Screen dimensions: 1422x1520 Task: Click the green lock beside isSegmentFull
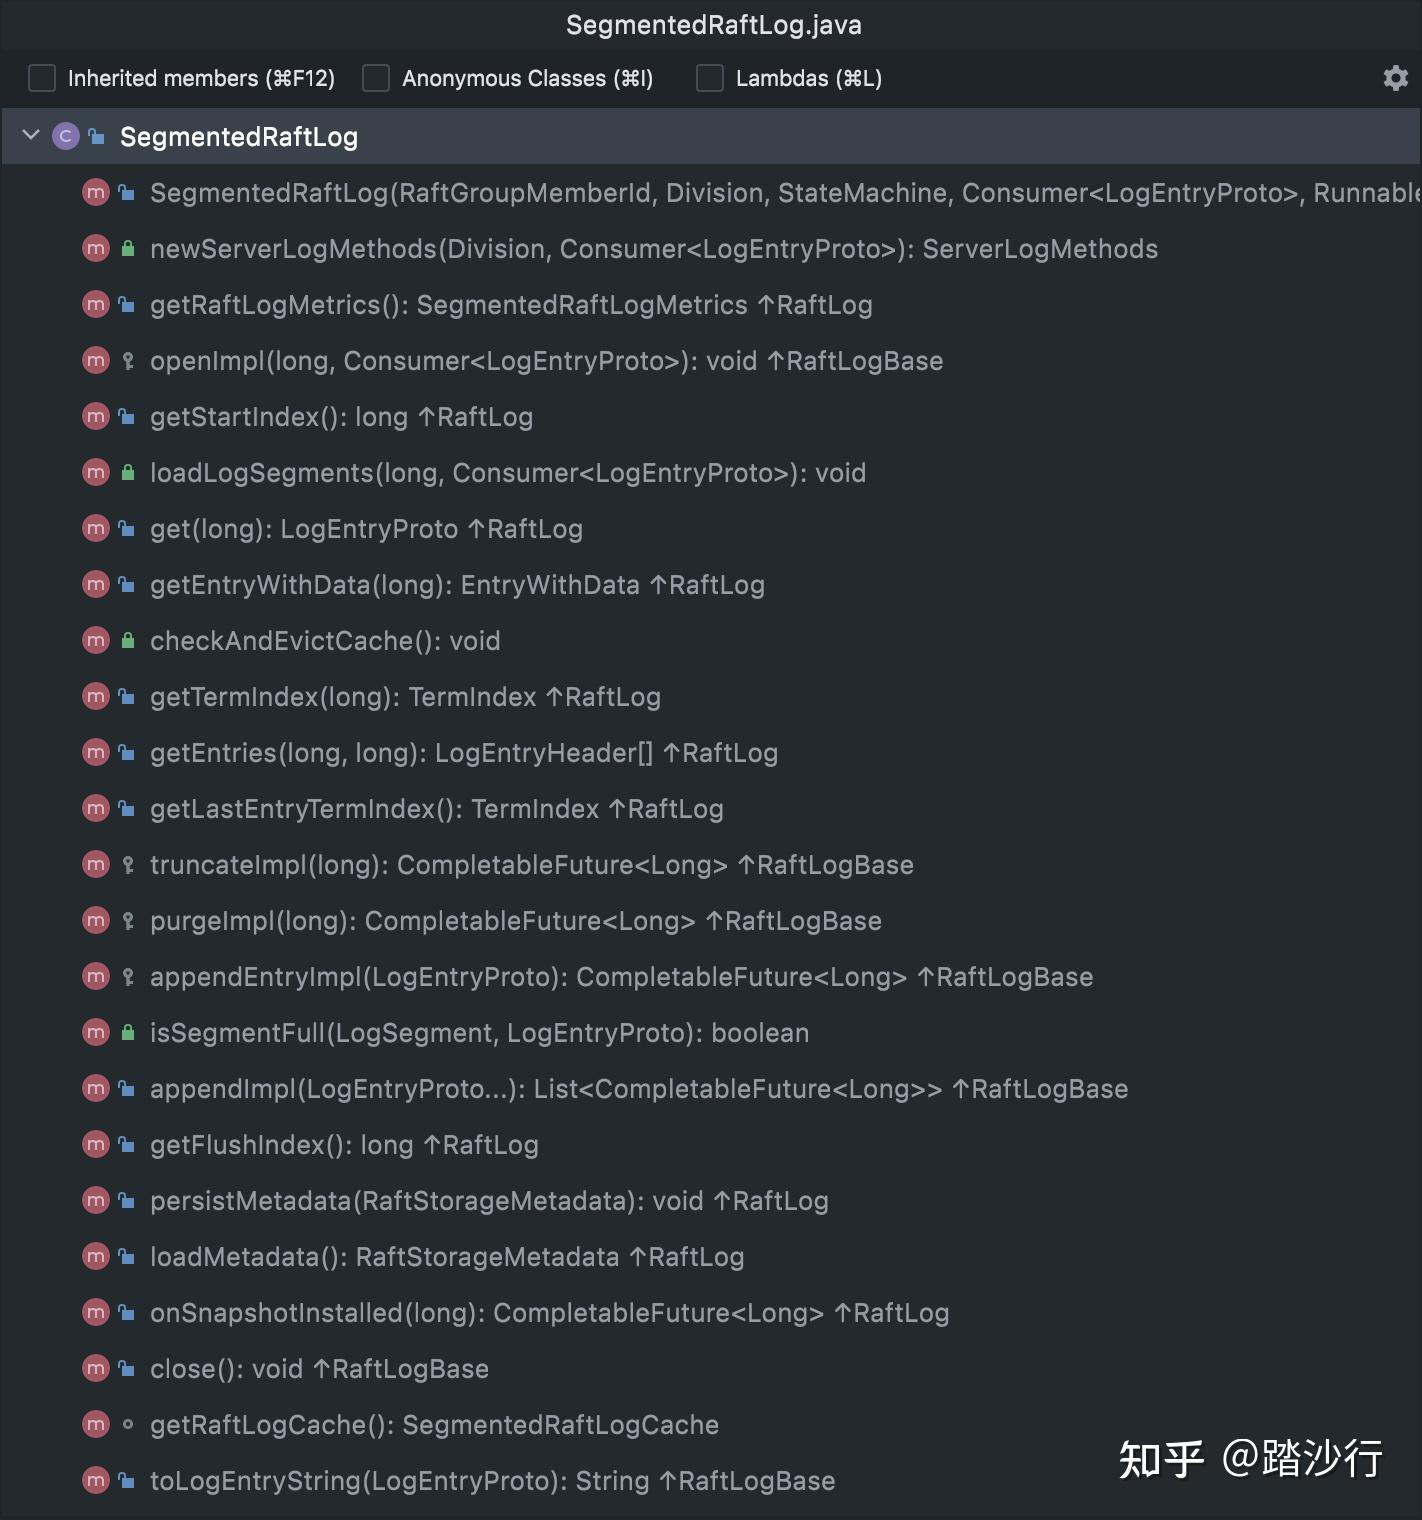click(x=125, y=1032)
